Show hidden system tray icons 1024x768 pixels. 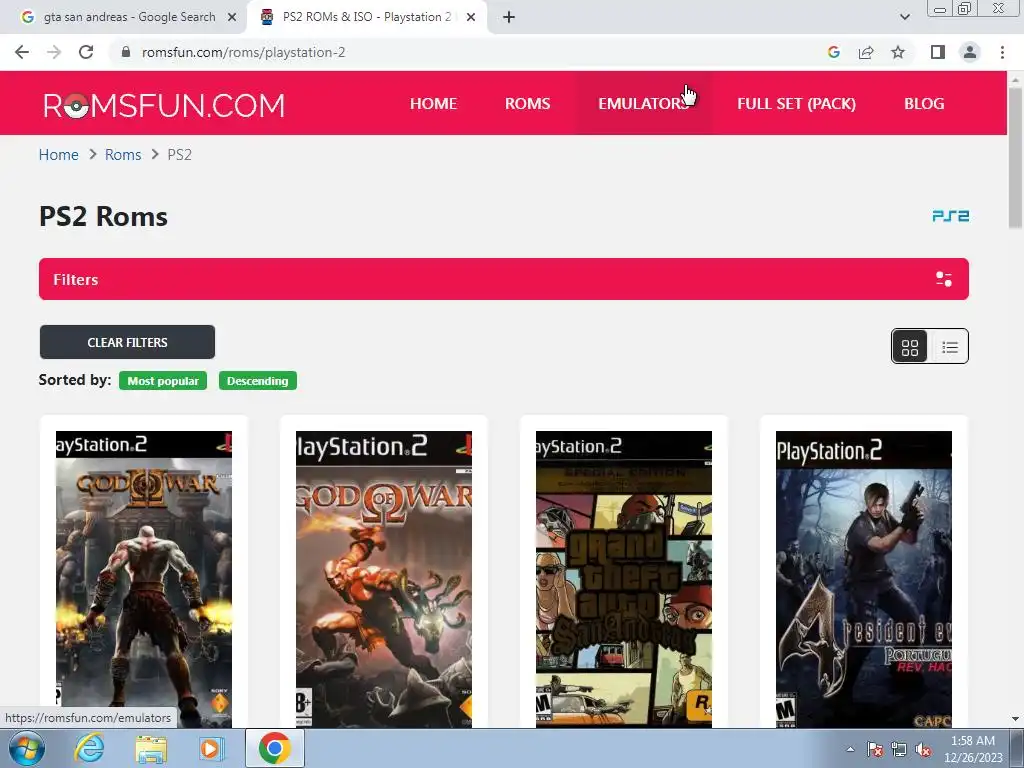[x=850, y=749]
